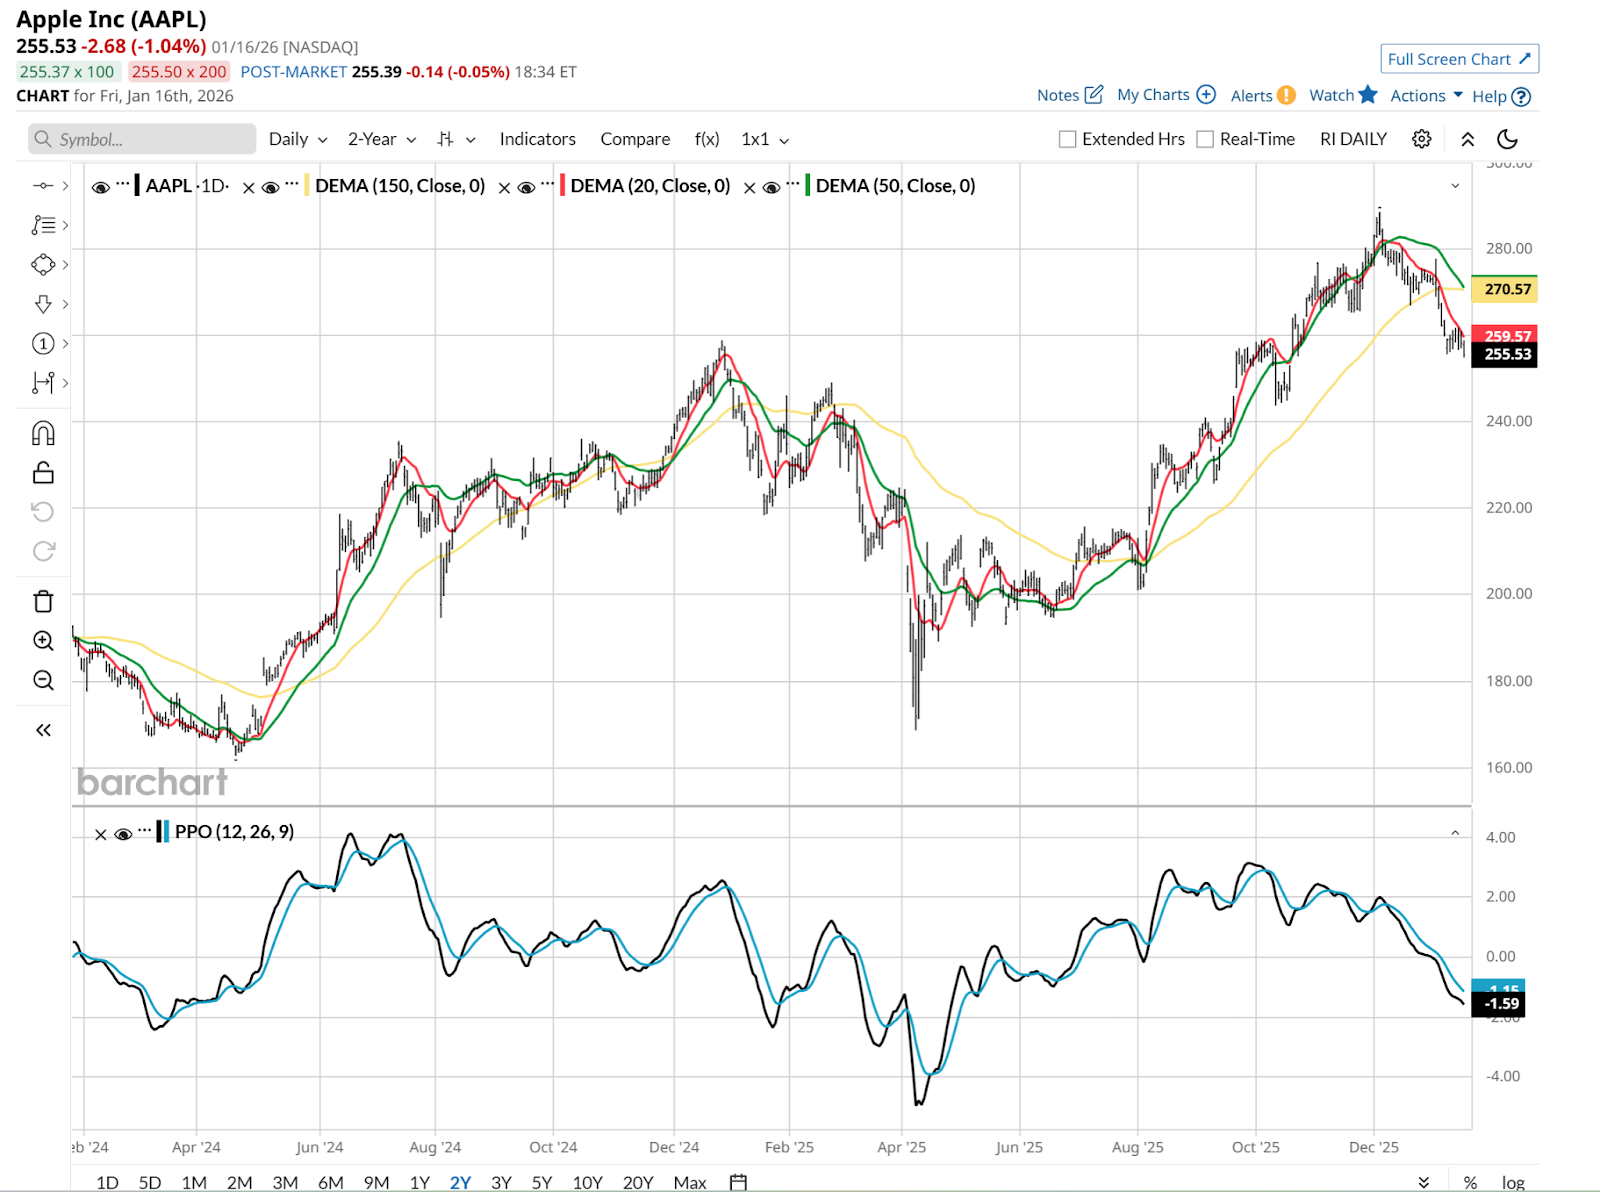
Task: Expand the Actions dropdown menu
Action: [1426, 95]
